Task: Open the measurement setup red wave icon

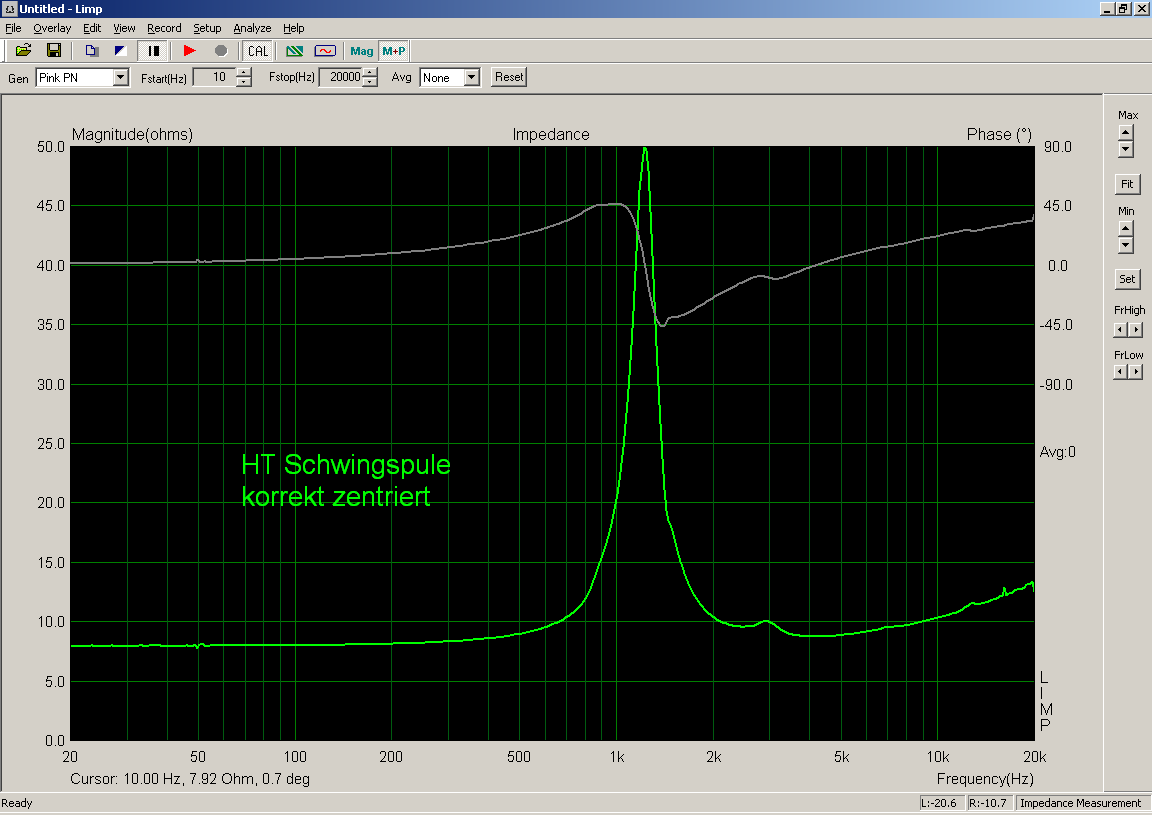Action: point(325,51)
